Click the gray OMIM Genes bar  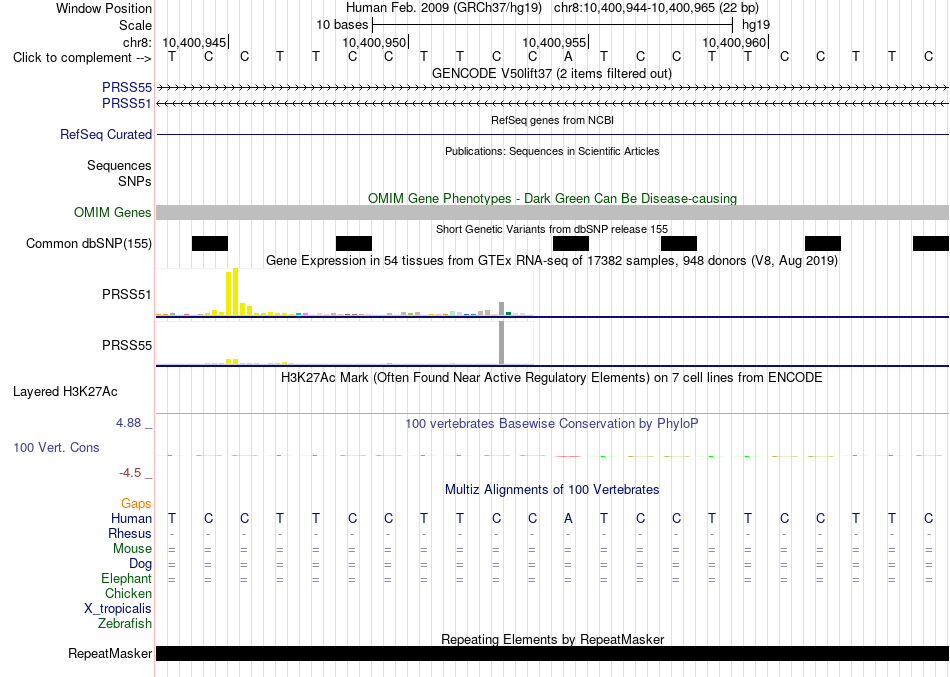[x=553, y=212]
